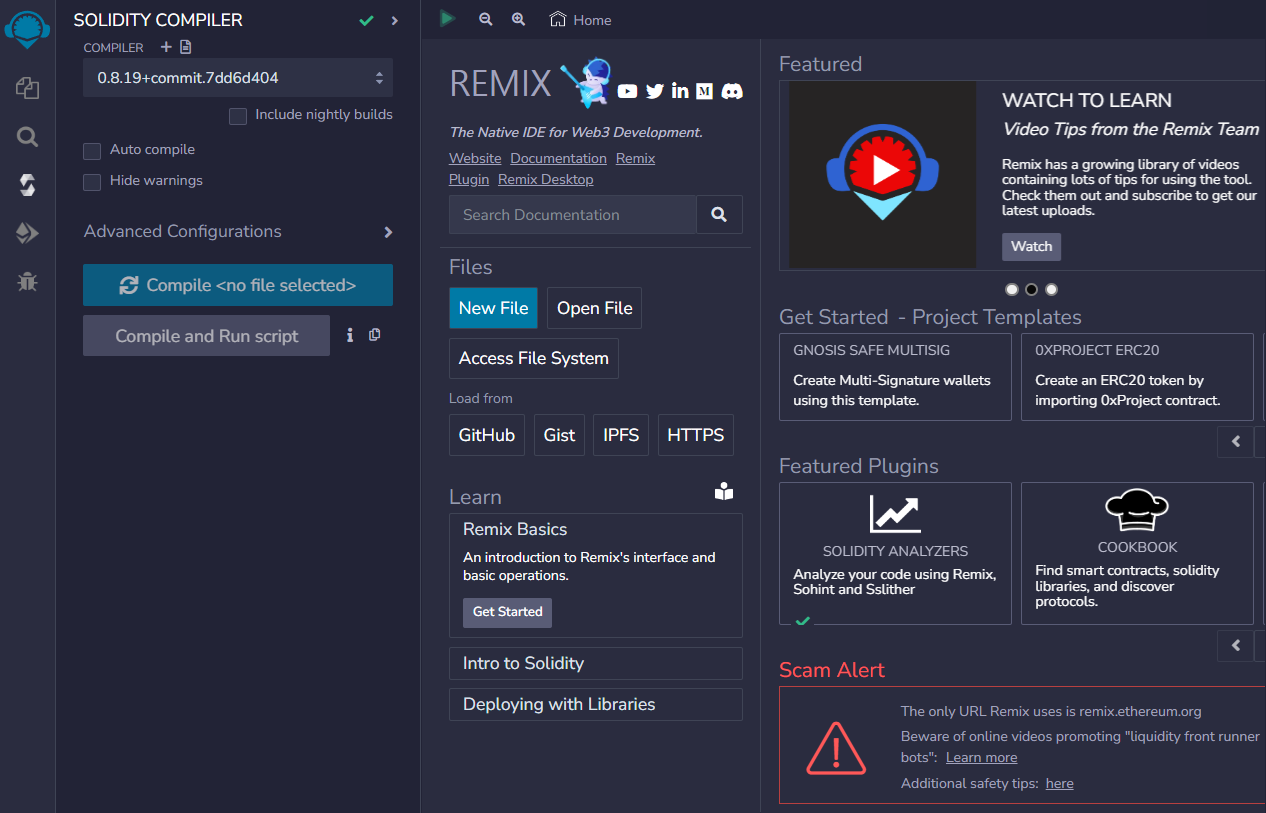The image size is (1266, 813).
Task: Enable the Auto compile checkbox
Action: (93, 151)
